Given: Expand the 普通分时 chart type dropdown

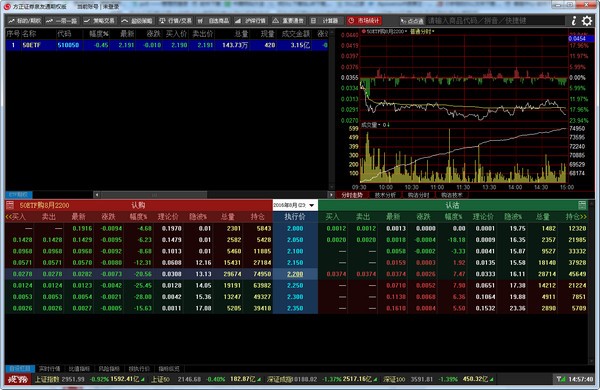Looking at the screenshot, I should [422, 31].
